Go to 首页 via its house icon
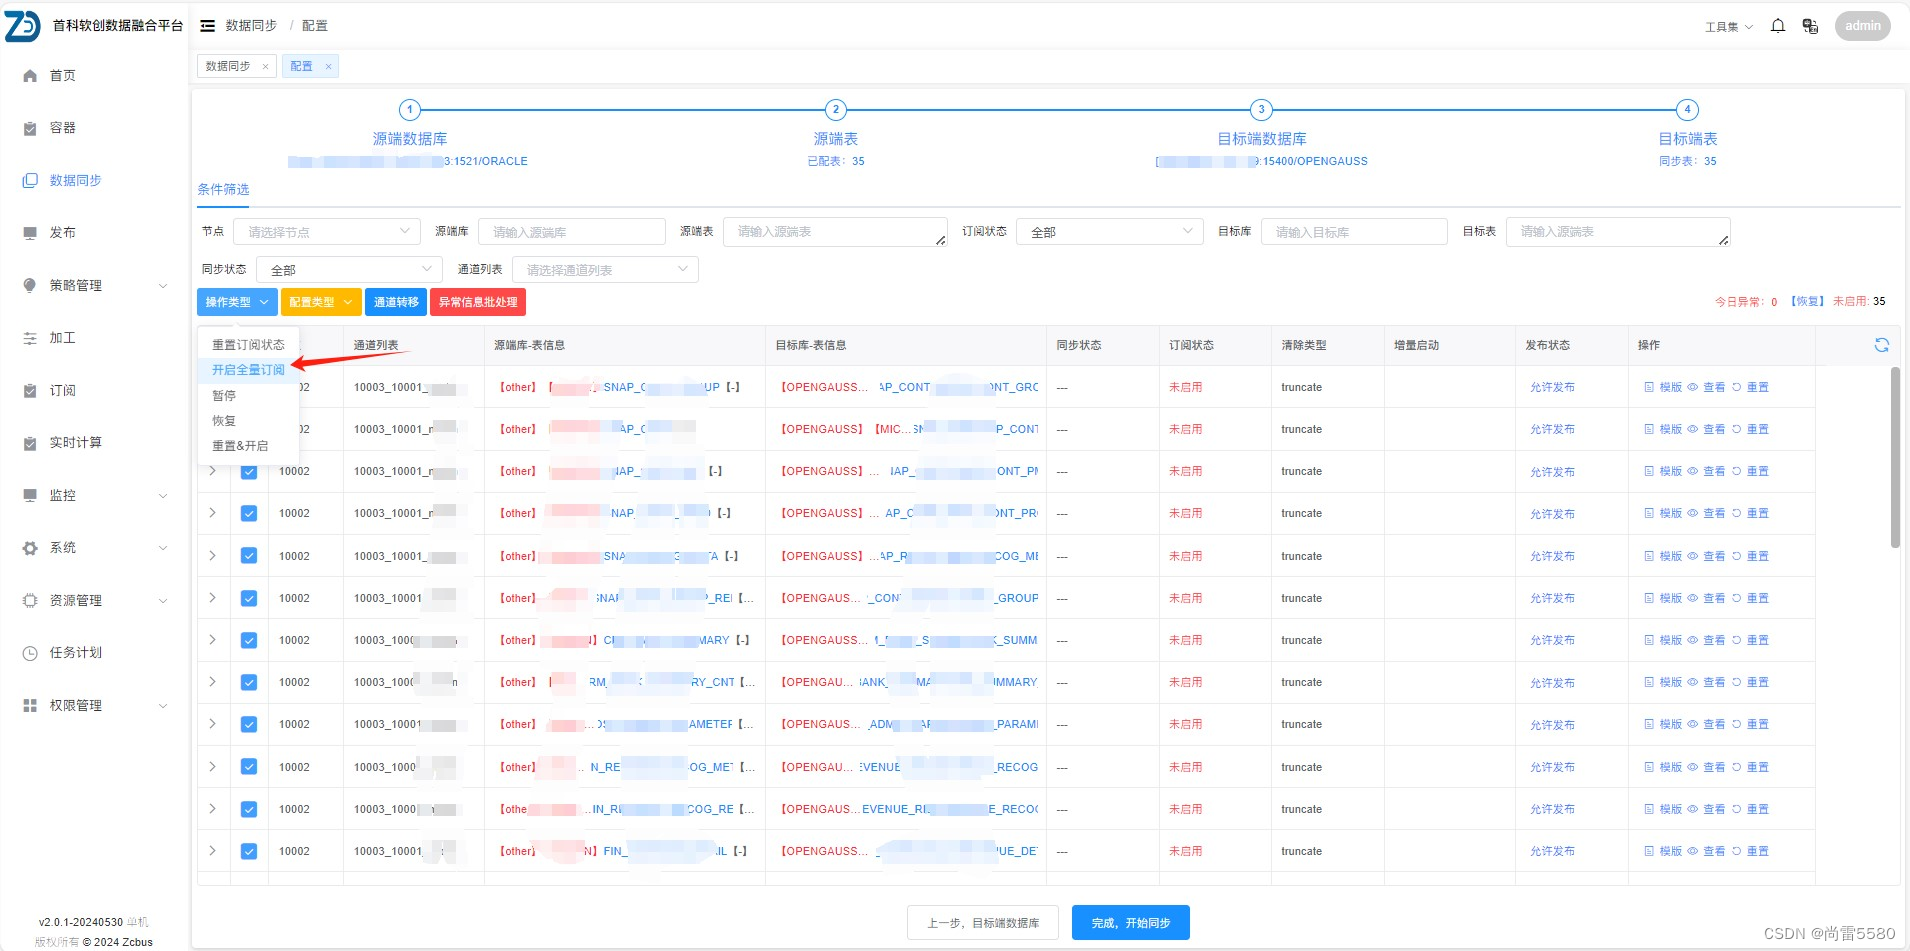The height and width of the screenshot is (951, 1910). point(30,76)
